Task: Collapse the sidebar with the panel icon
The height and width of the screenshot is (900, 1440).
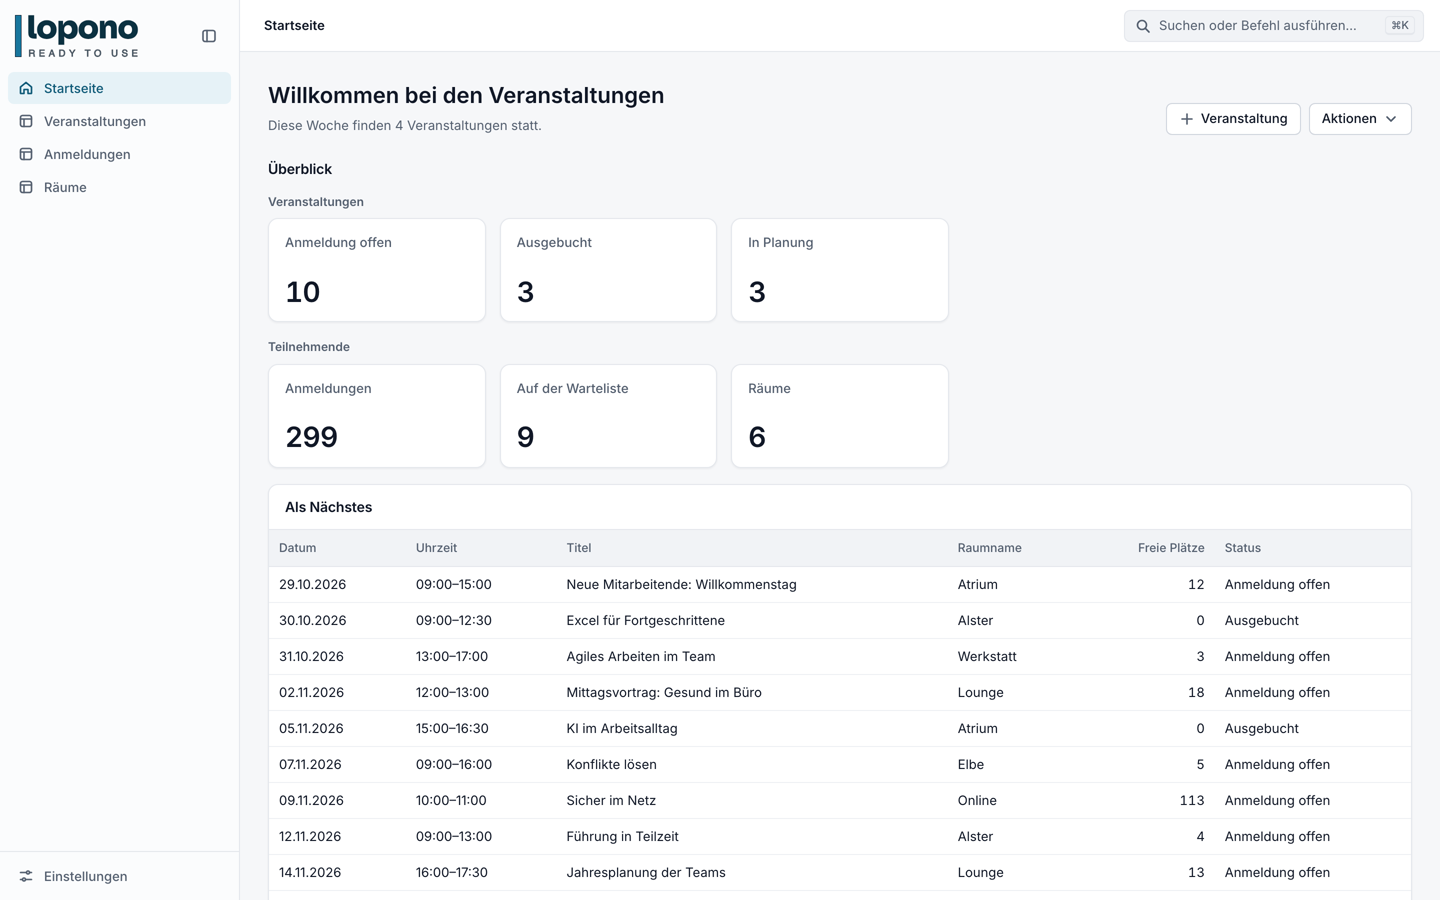Action: pyautogui.click(x=209, y=36)
